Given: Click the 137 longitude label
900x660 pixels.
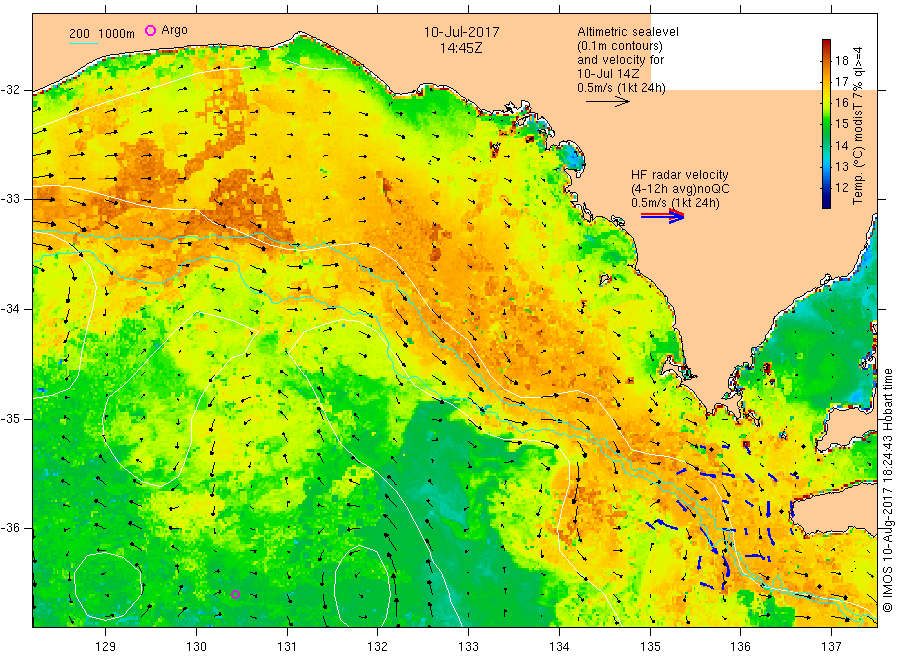Looking at the screenshot, I should 831,647.
